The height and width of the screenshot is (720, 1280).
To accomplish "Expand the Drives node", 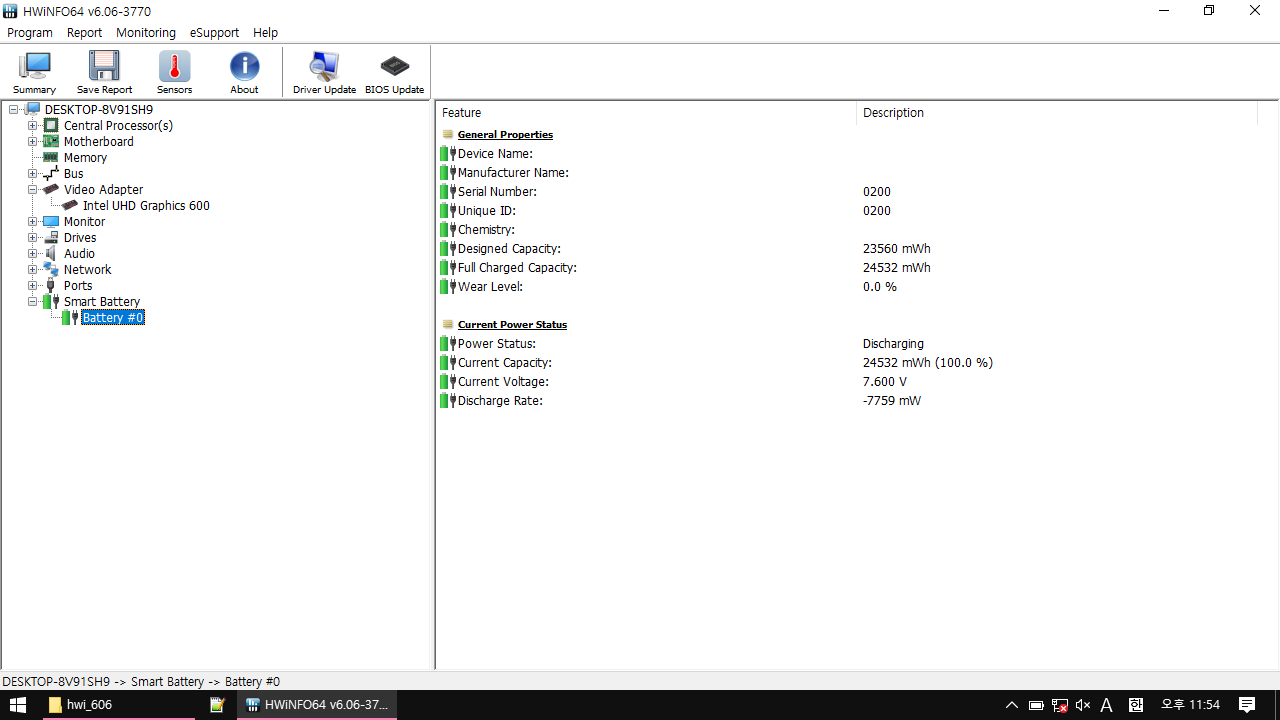I will click(33, 238).
